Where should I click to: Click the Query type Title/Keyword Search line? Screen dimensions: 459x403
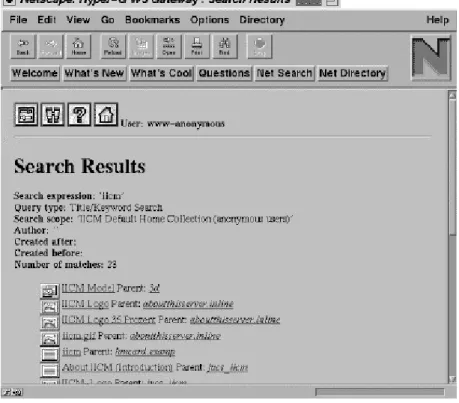point(88,208)
